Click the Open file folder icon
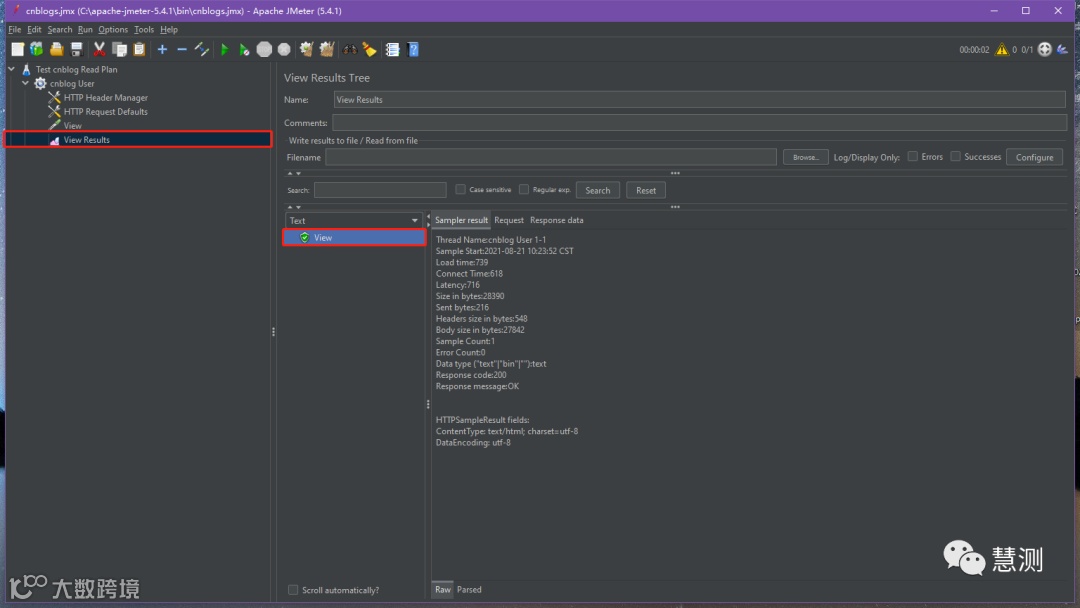Screen dimensions: 1080x608 click(x=56, y=50)
